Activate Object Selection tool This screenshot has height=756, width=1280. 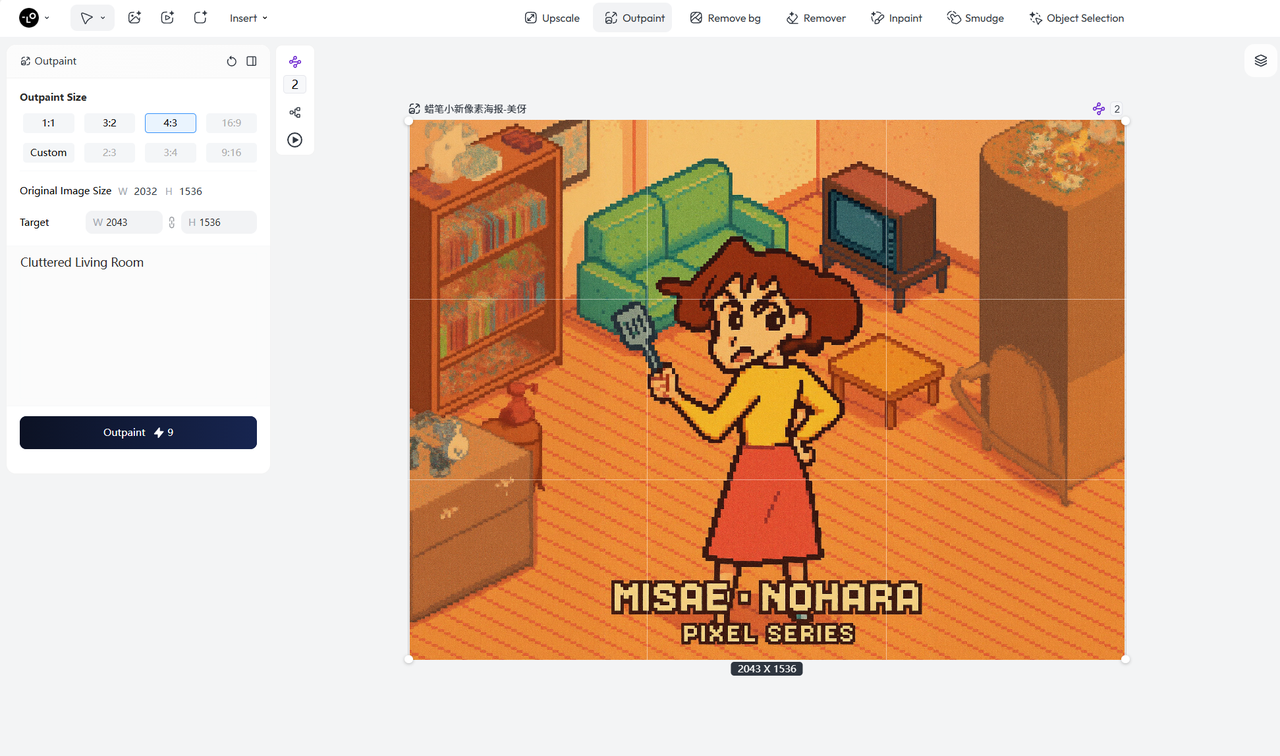coord(1076,18)
